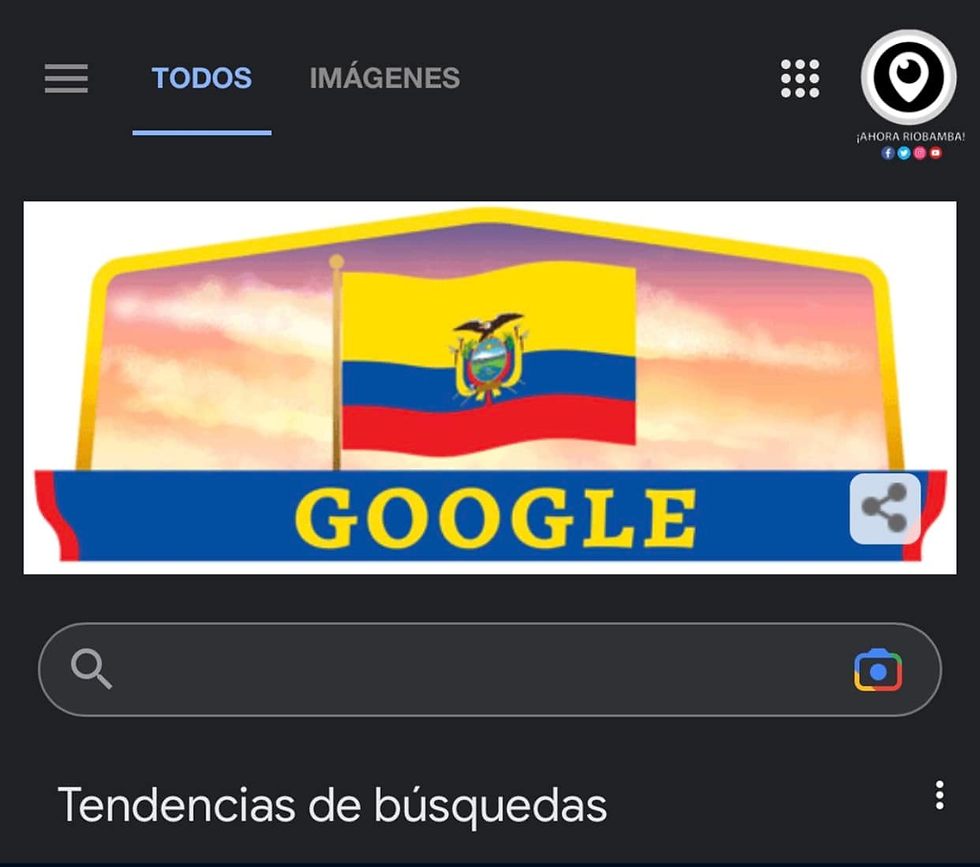Click the coat of arms on the flag
980x867 pixels.
(489, 358)
